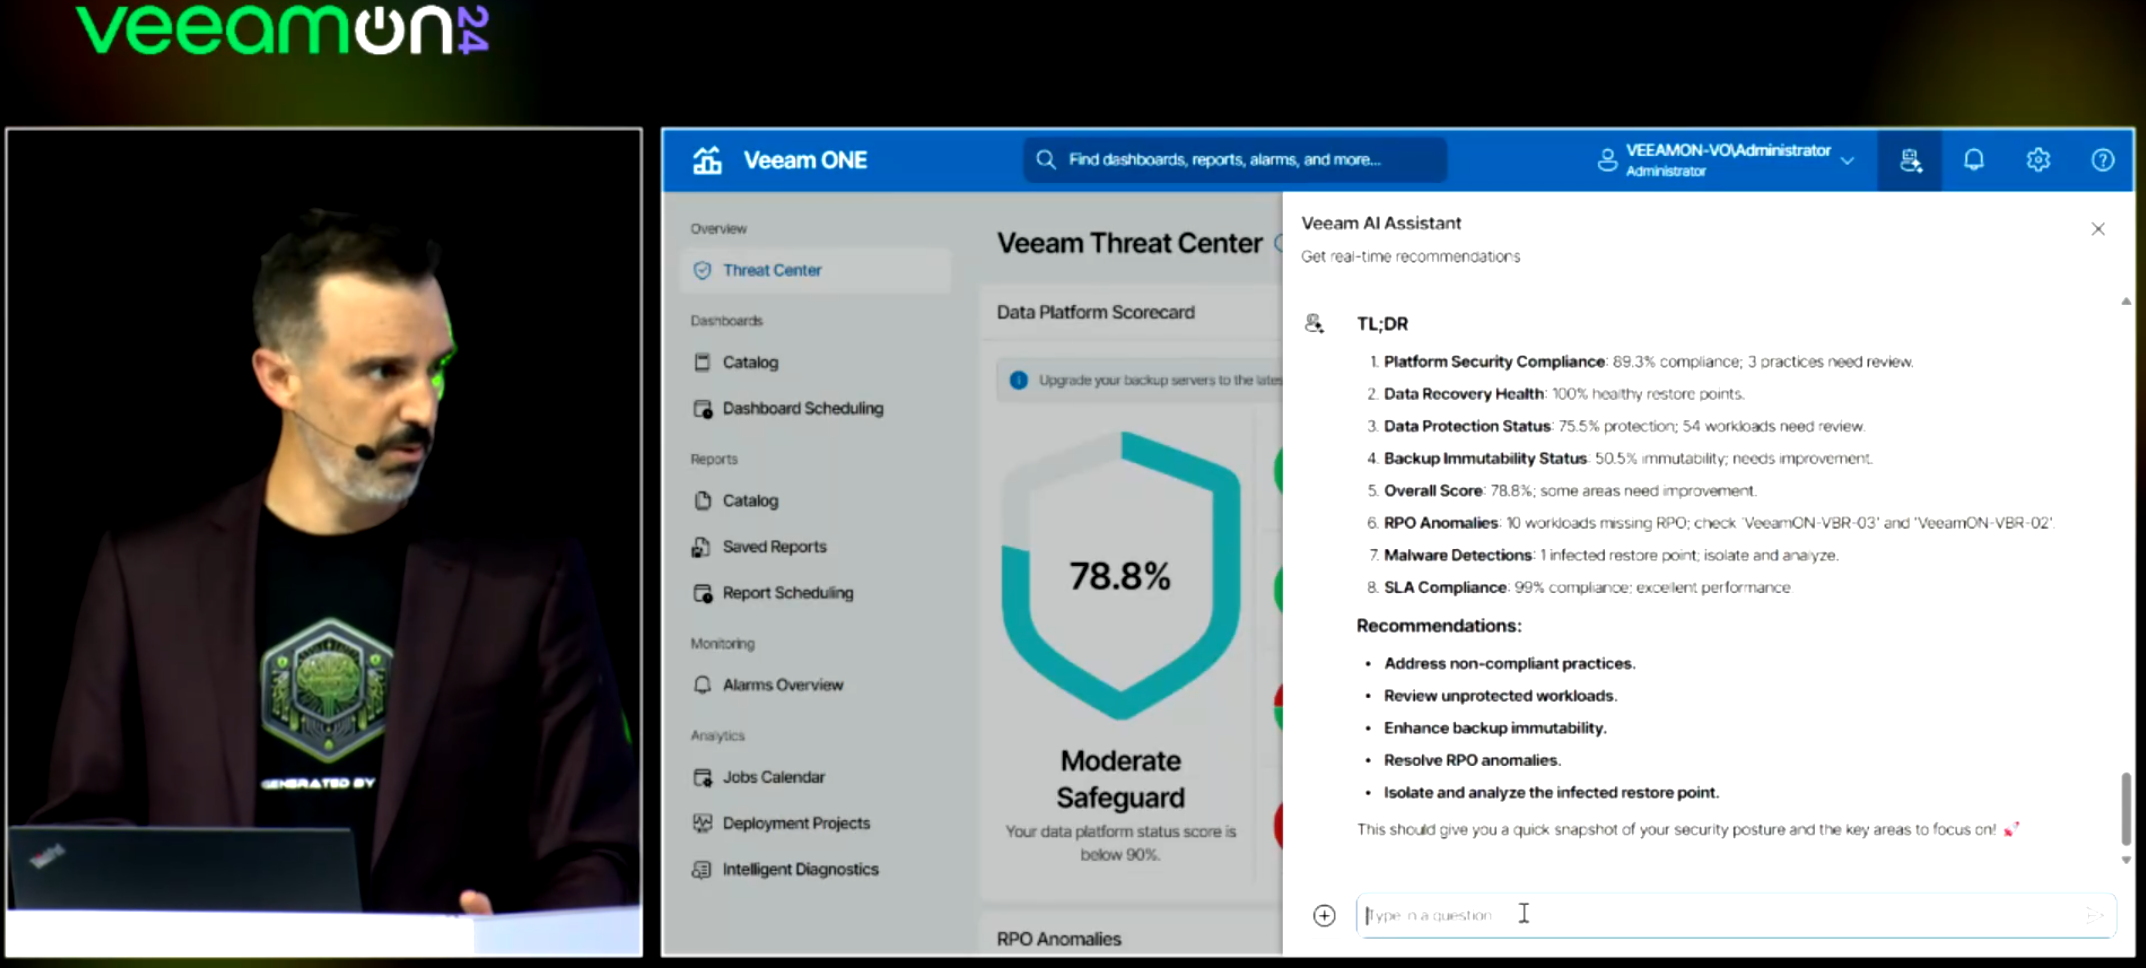
Task: Open the settings gear icon
Action: pos(2038,160)
